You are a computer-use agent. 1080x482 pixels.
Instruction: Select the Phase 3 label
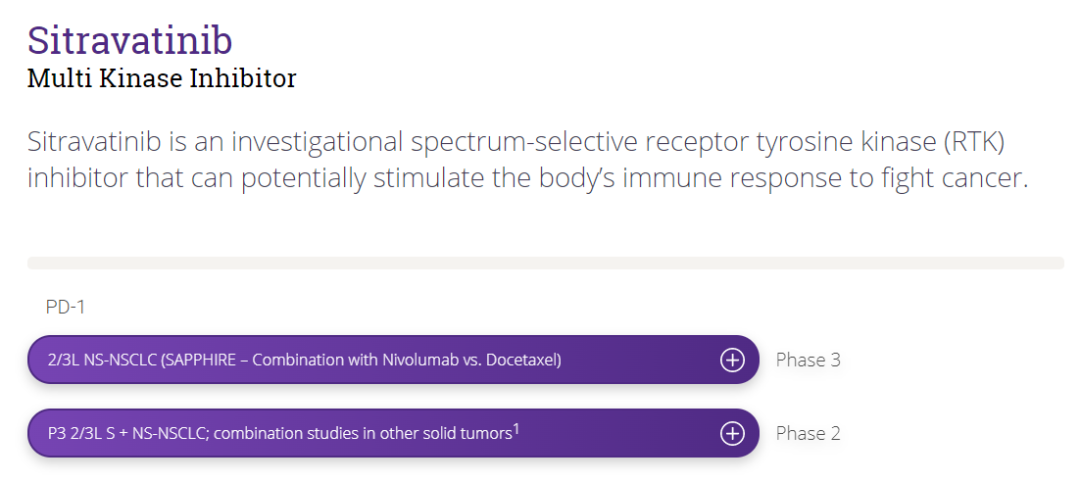(x=808, y=360)
